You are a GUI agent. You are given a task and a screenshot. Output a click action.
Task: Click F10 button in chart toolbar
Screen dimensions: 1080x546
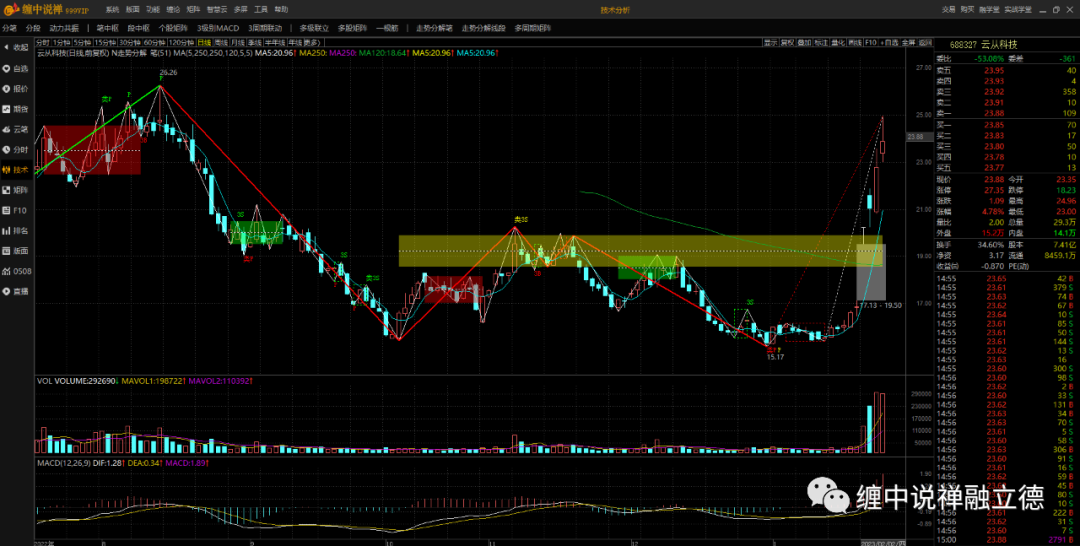click(871, 43)
